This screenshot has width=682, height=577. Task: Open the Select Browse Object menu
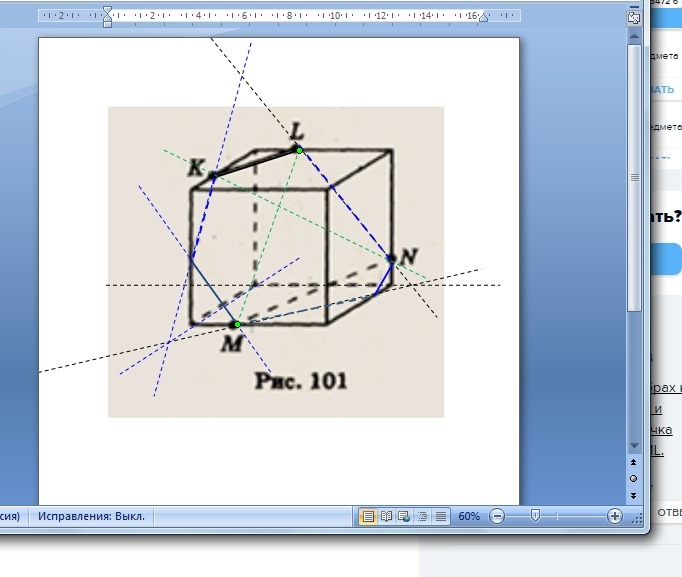(633, 478)
